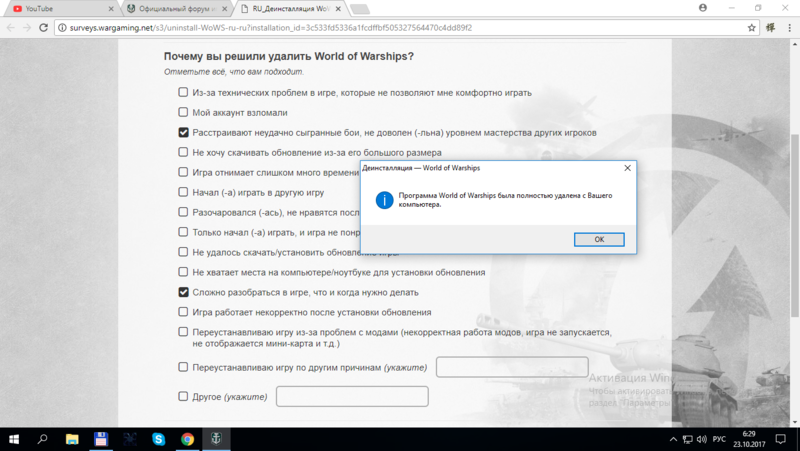Viewport: 800px width, 451px height.
Task: Close the 'RU_Деинсталляция' tab
Action: tap(338, 9)
